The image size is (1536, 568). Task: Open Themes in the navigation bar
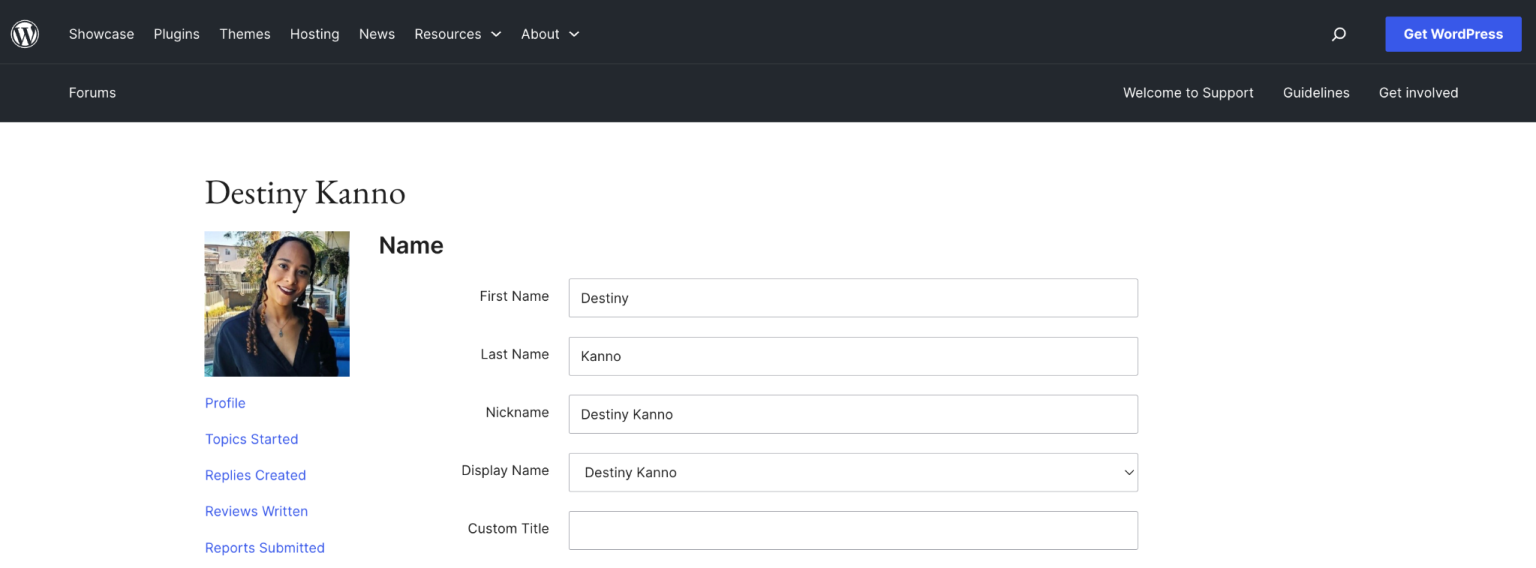pyautogui.click(x=245, y=34)
